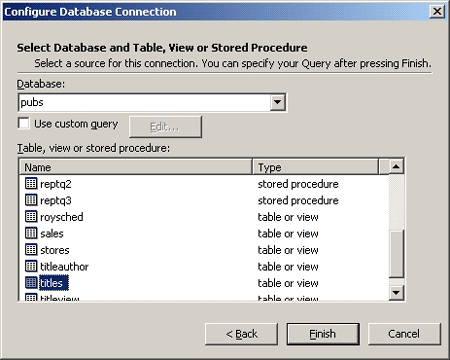Sort the list by Type column header
Image resolution: width=450 pixels, height=360 pixels.
[x=316, y=167]
